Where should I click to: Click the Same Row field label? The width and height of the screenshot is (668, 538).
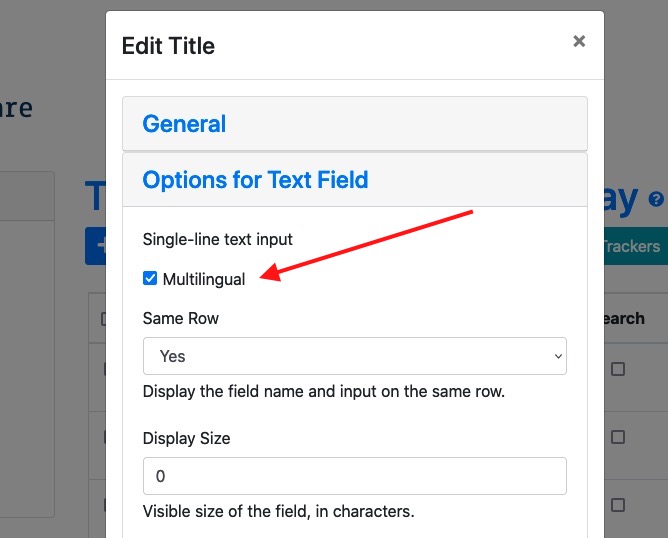pos(181,318)
